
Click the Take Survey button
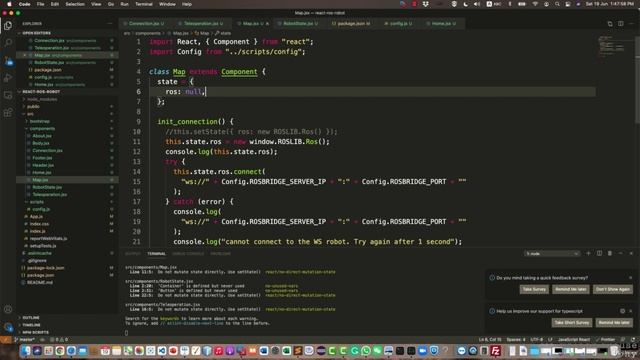coord(534,289)
